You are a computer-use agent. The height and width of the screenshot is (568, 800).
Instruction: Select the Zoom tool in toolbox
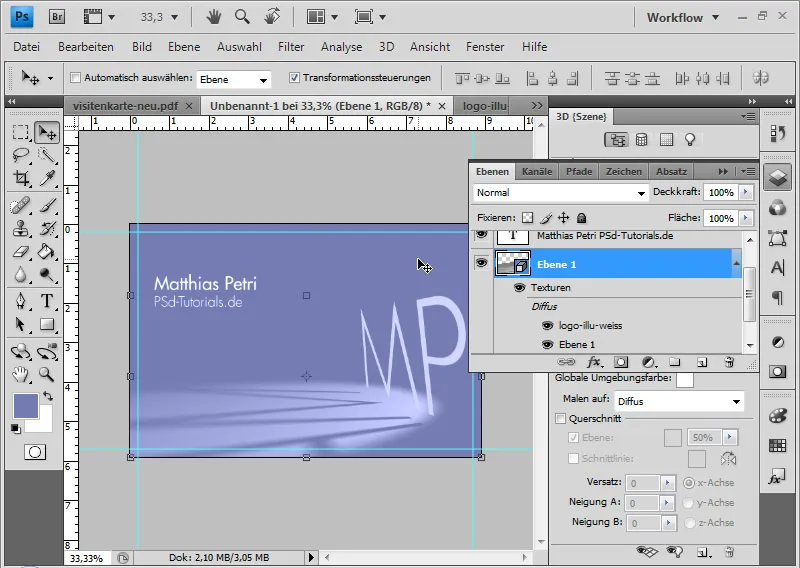pyautogui.click(x=47, y=375)
